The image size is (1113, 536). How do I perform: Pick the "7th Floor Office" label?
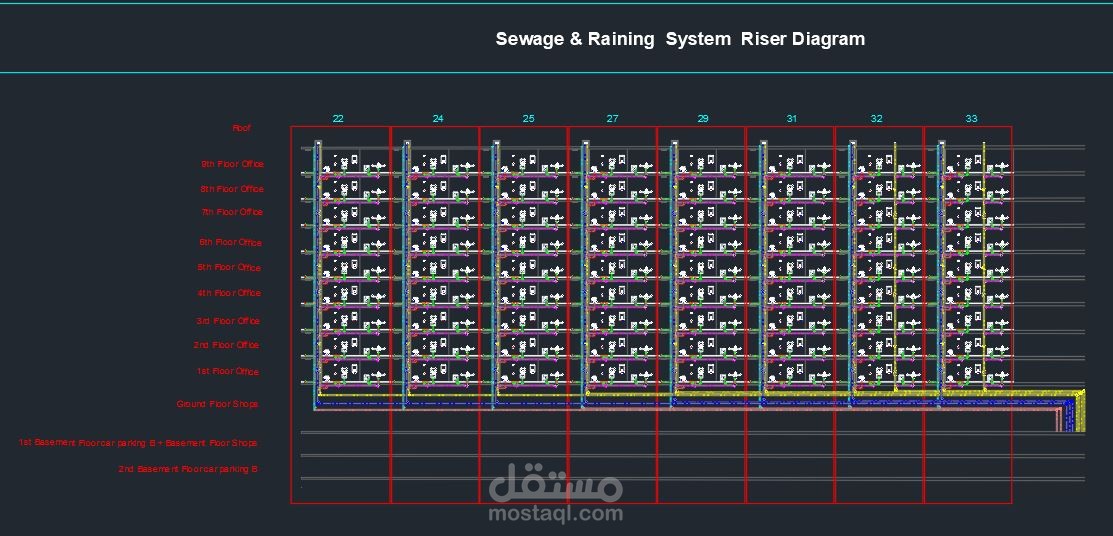[x=231, y=212]
